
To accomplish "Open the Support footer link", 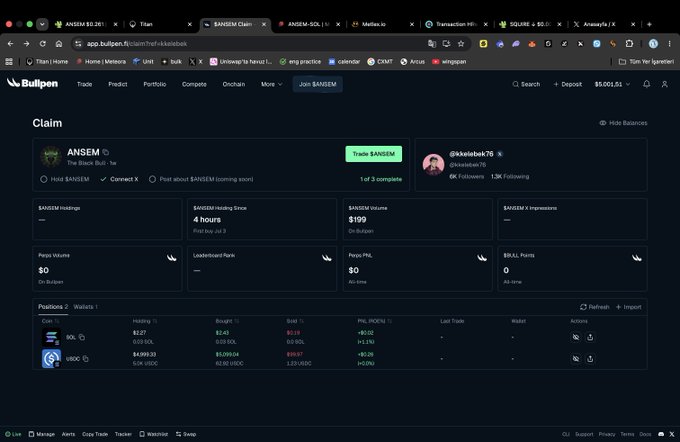I will 584,434.
